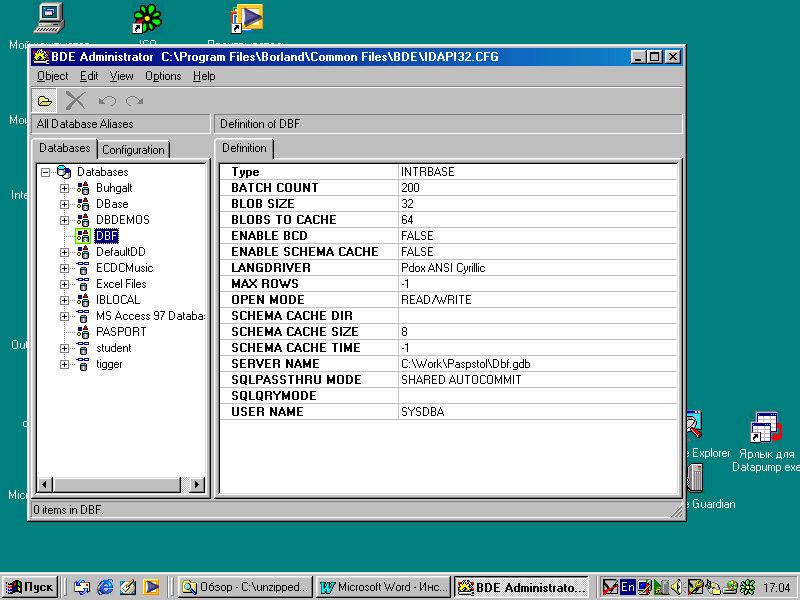Open the View menu
This screenshot has width=800, height=600.
121,76
